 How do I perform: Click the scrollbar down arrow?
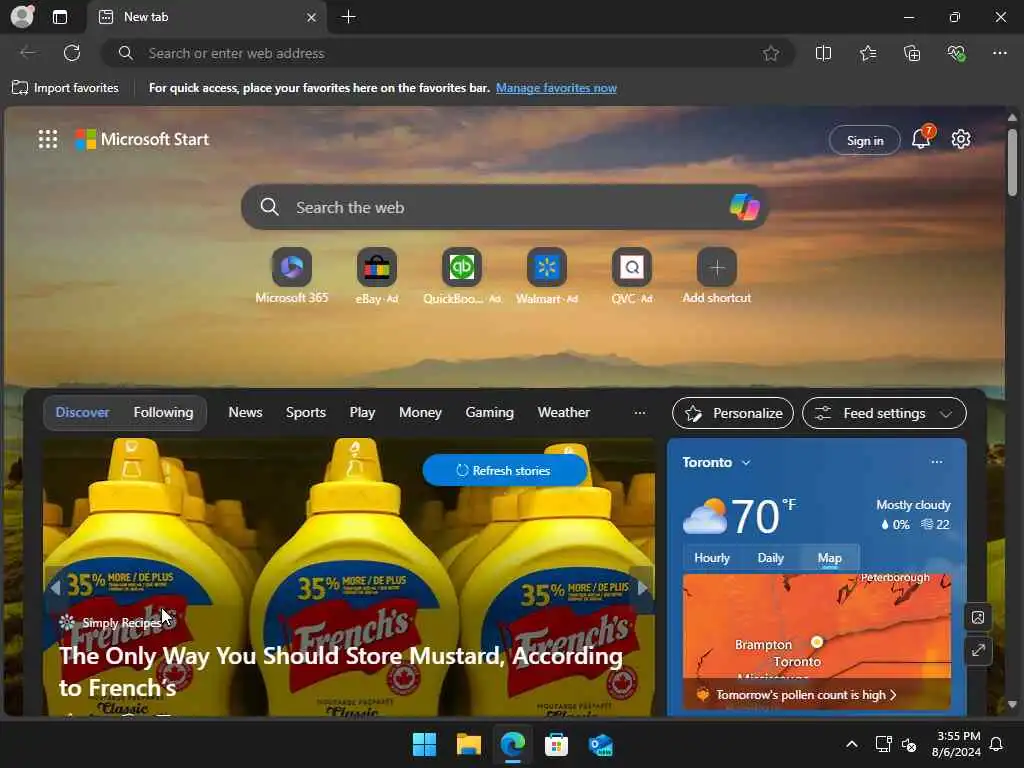click(1012, 705)
